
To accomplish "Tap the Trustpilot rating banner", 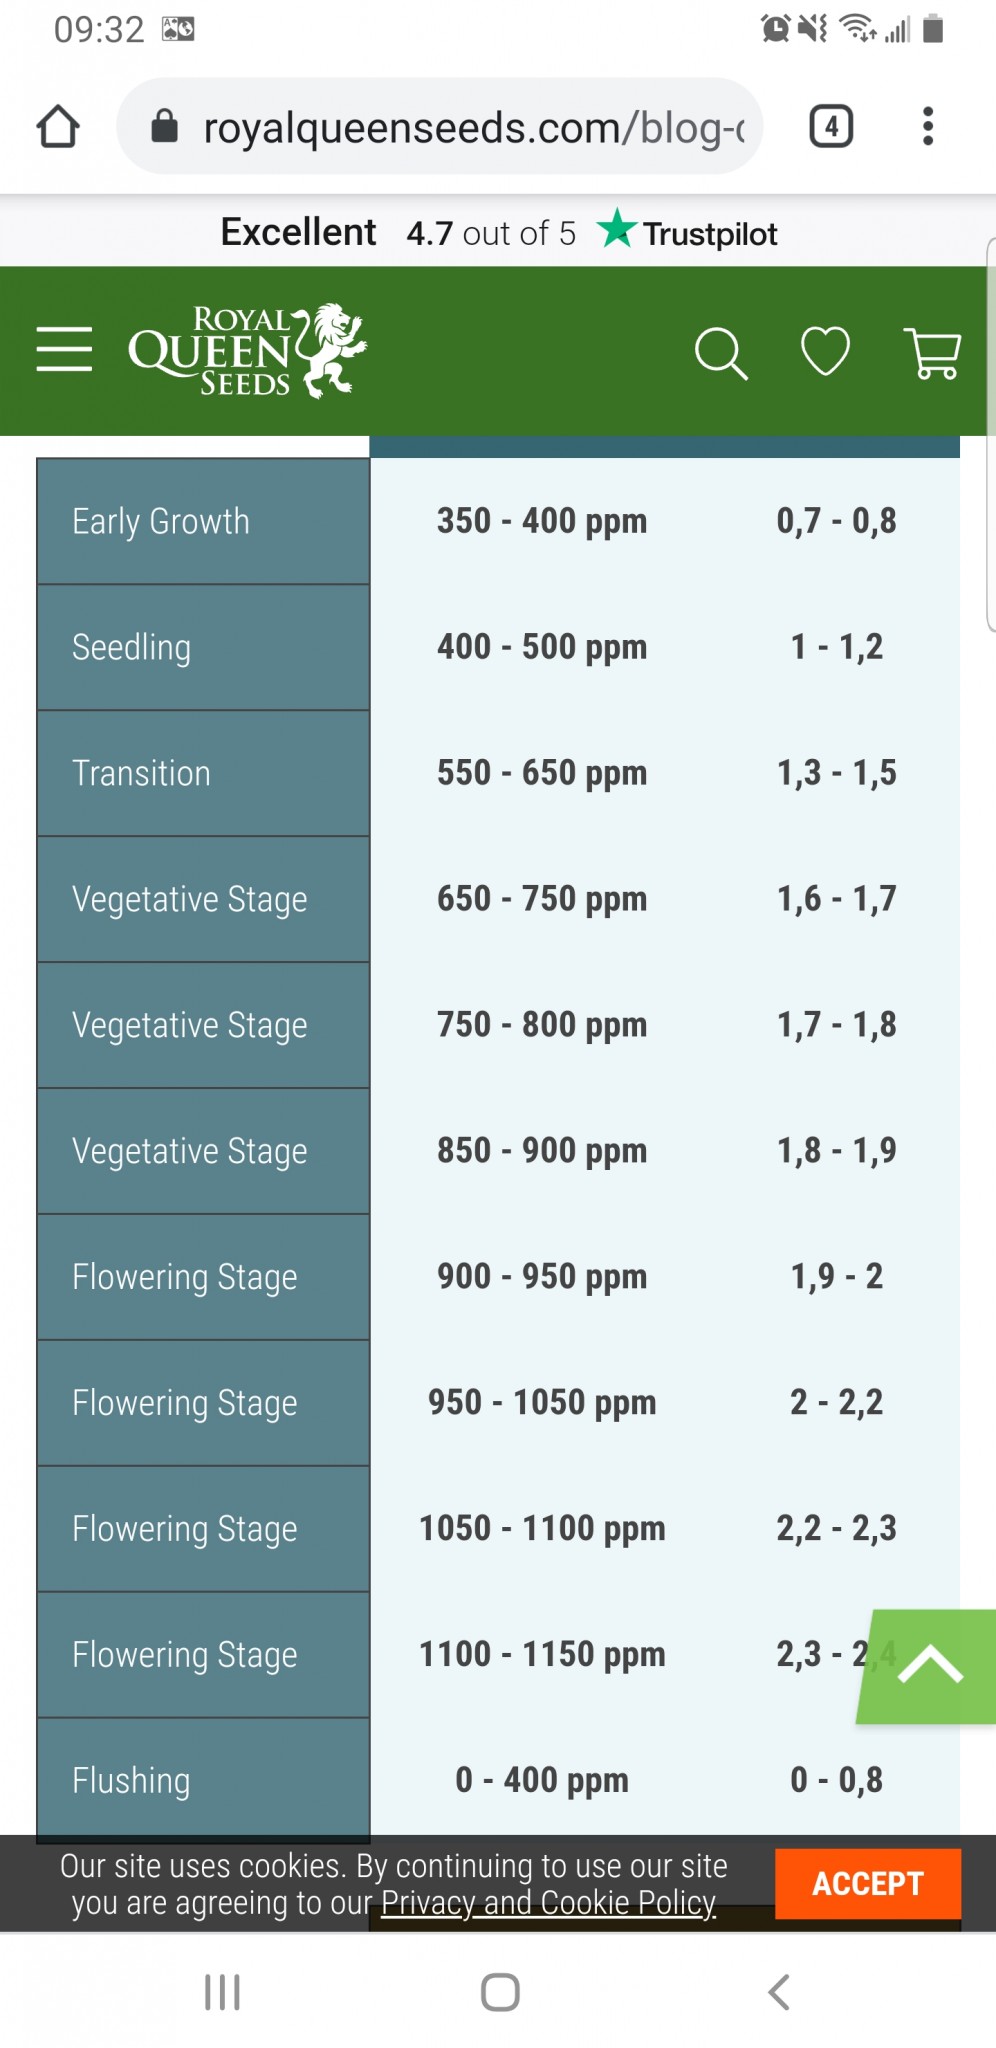I will (498, 233).
